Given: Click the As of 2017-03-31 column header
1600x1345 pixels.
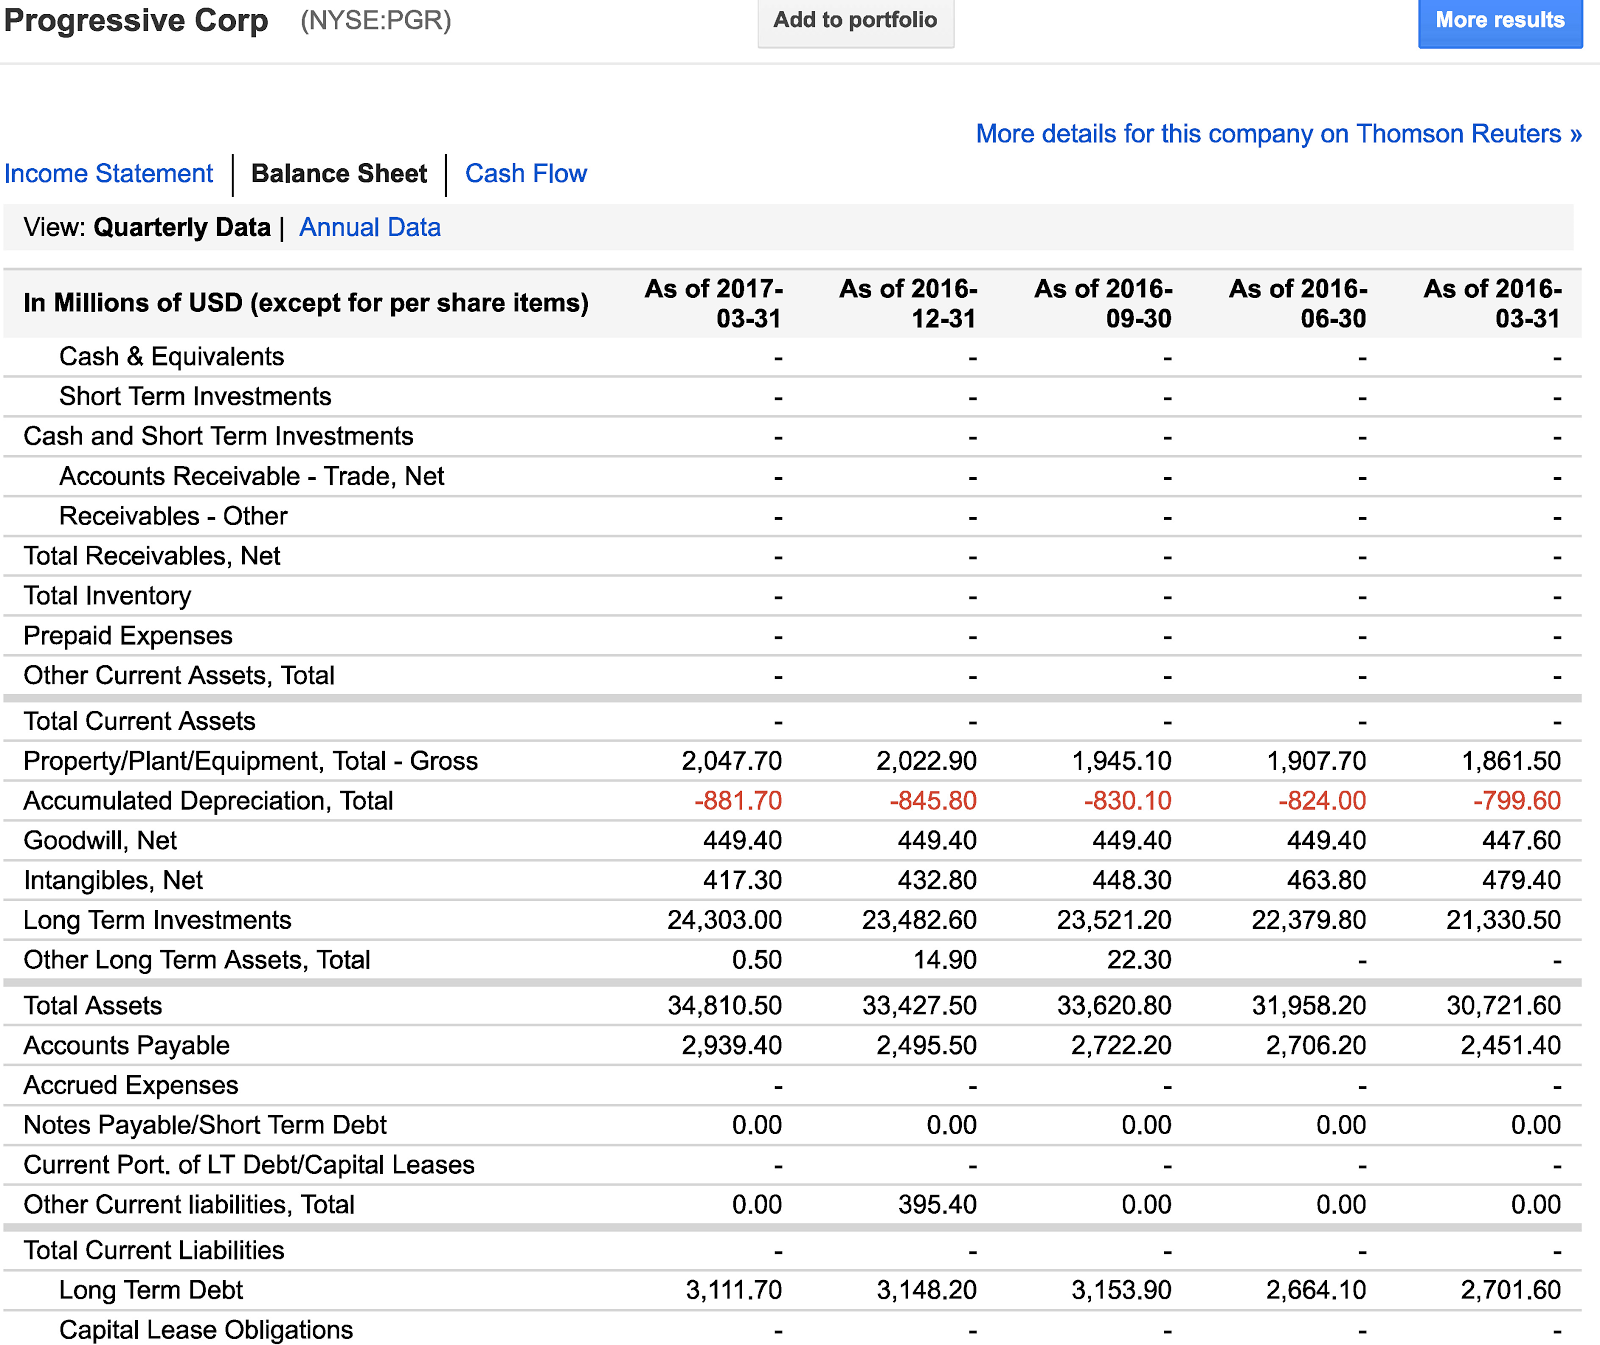Looking at the screenshot, I should click(713, 303).
